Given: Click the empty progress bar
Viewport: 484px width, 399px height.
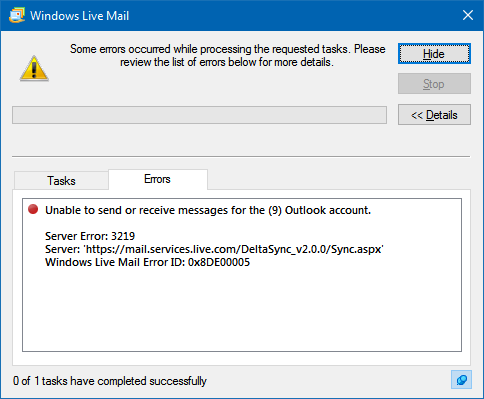Looking at the screenshot, I should click(x=199, y=115).
